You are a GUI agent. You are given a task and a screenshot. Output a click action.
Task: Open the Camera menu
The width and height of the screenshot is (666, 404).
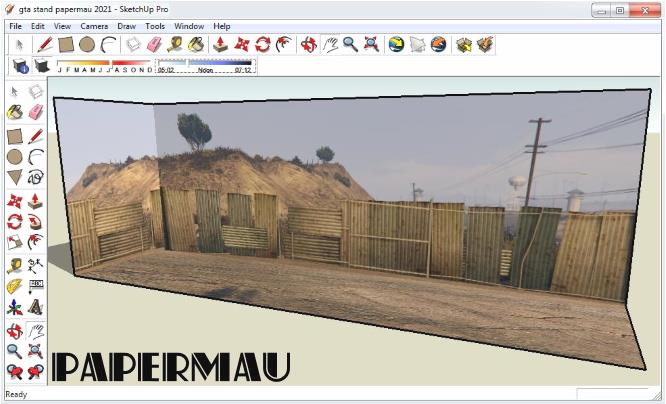[x=94, y=26]
